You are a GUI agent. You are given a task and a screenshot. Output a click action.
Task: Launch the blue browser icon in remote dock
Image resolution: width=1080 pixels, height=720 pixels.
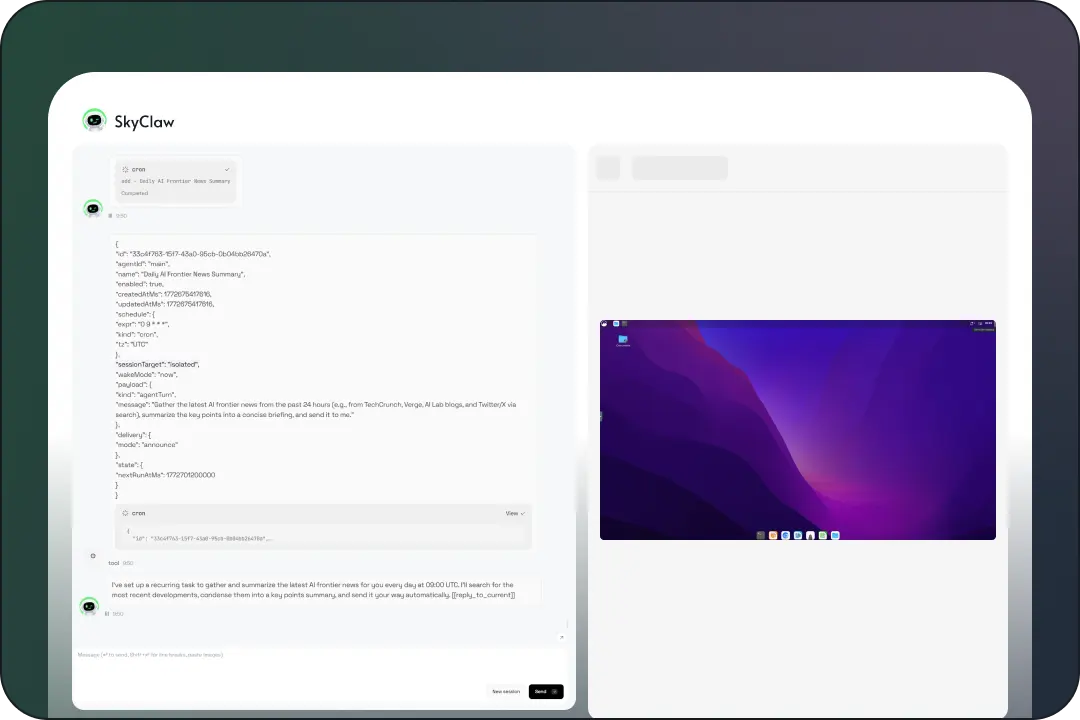point(786,535)
